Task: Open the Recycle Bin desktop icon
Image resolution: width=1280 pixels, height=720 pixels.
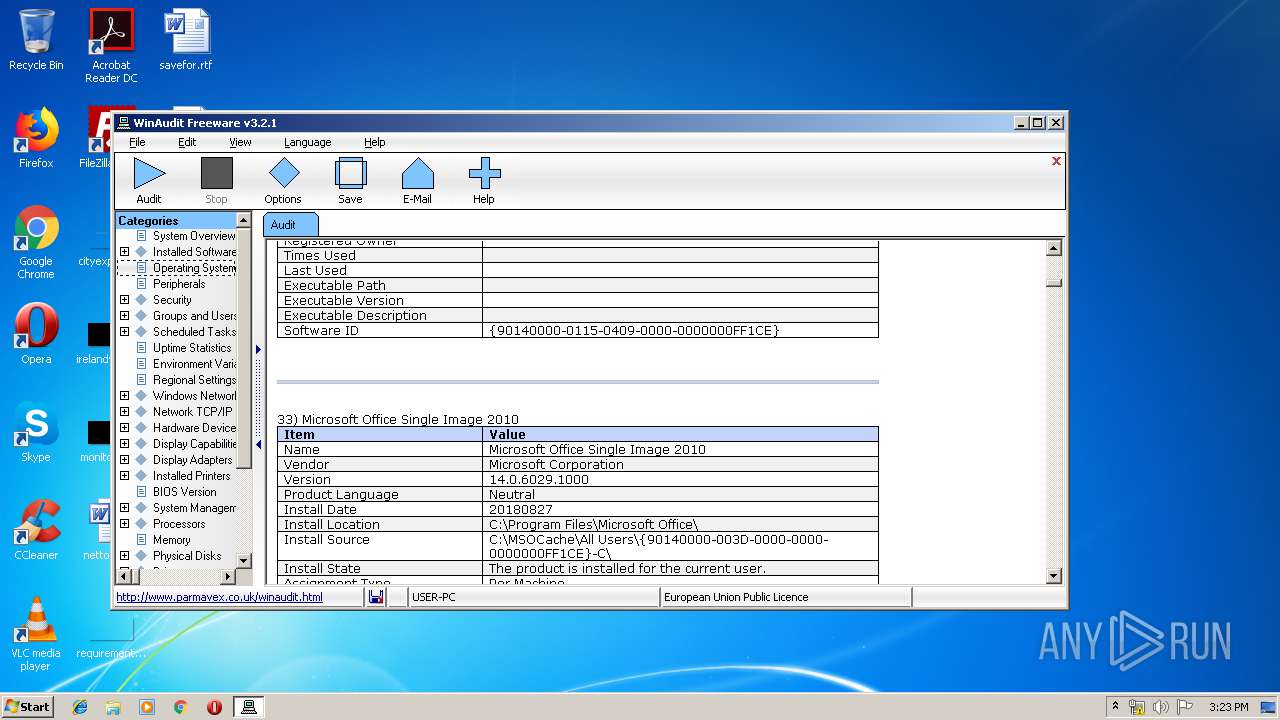Action: pos(36,41)
